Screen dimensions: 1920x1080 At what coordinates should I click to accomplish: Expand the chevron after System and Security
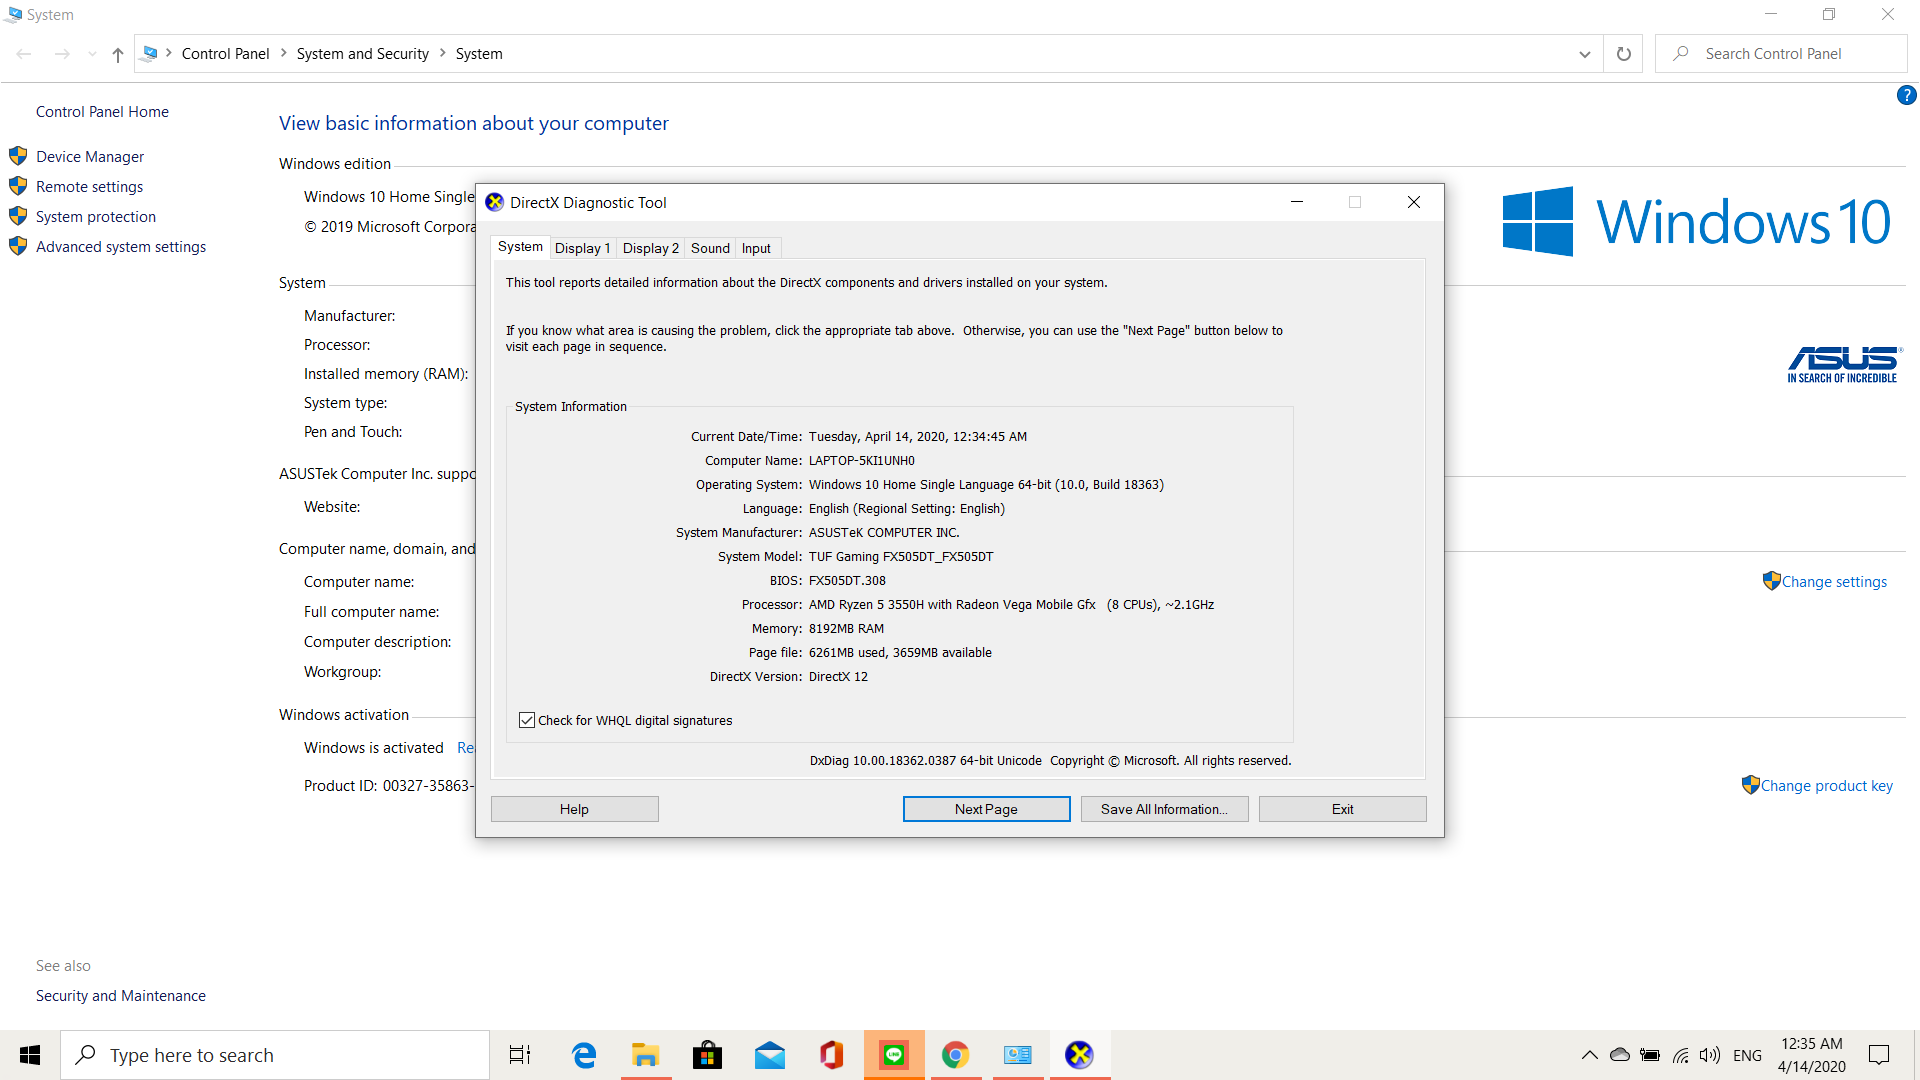click(443, 53)
